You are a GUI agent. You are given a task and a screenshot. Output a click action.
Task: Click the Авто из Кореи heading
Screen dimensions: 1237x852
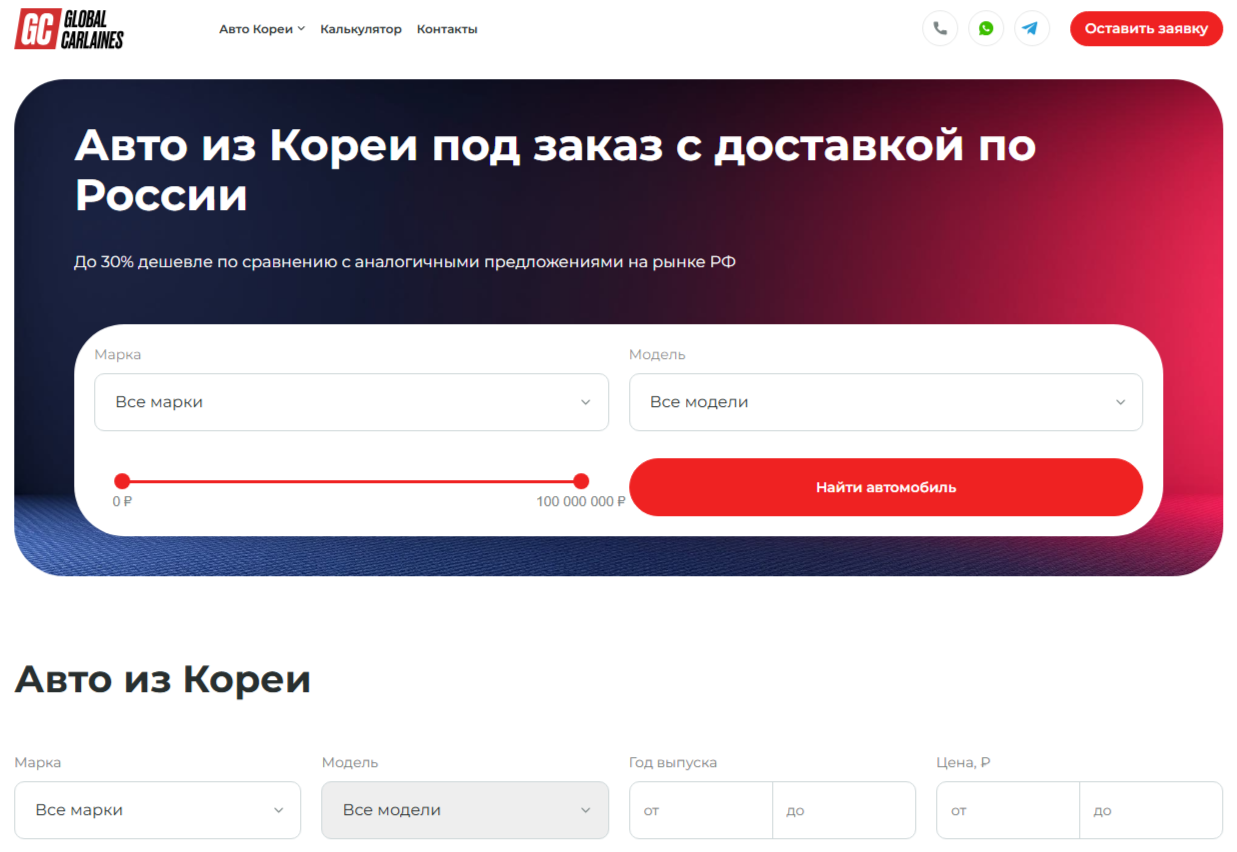[x=163, y=679]
